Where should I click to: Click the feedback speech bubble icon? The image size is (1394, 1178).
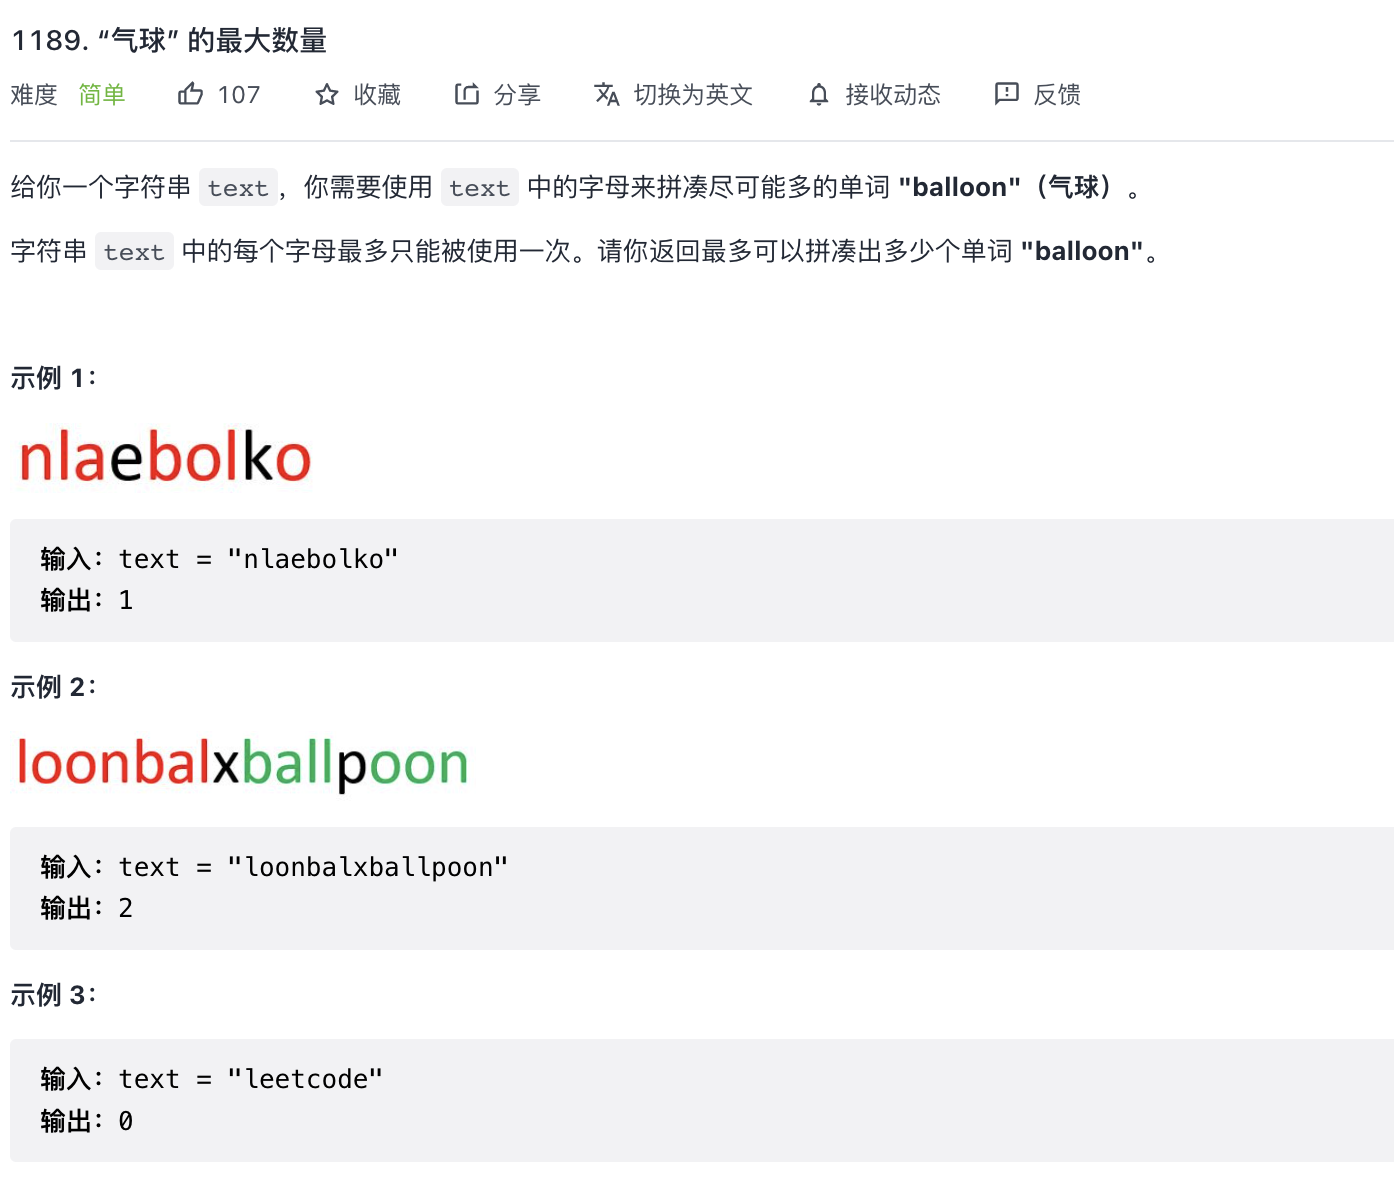[1006, 94]
